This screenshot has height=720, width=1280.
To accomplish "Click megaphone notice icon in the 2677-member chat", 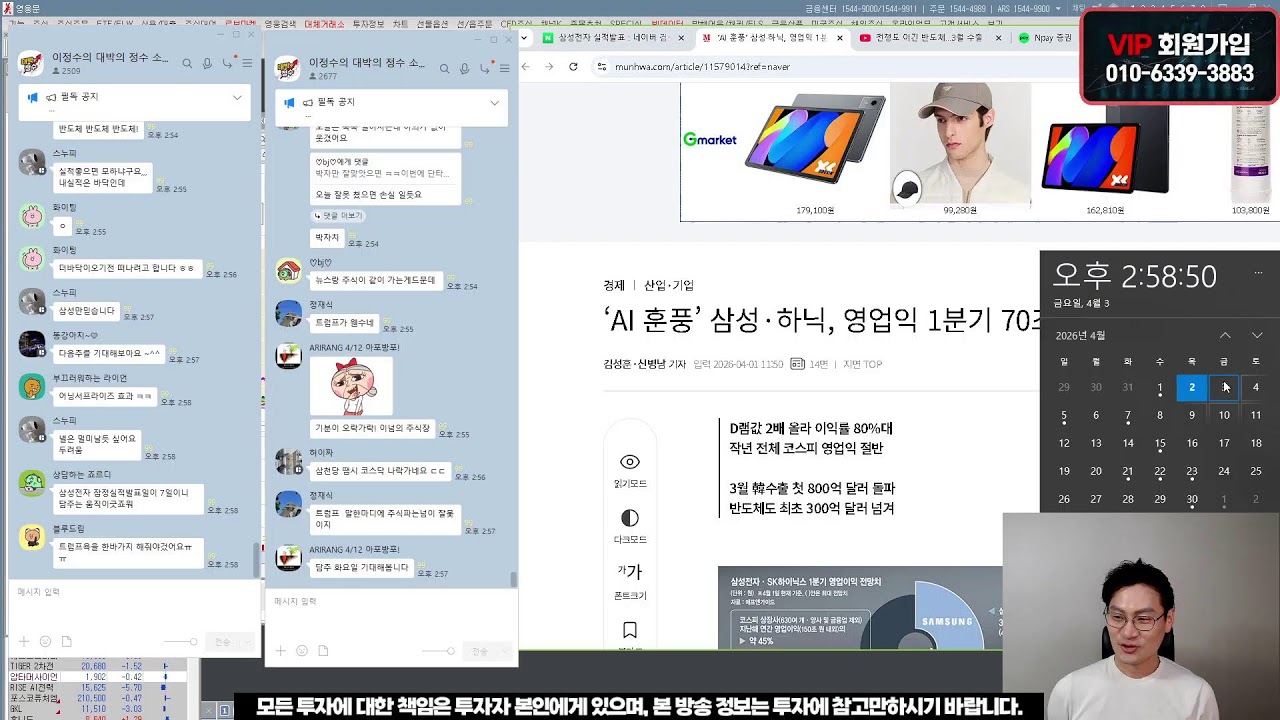I will 290,102.
